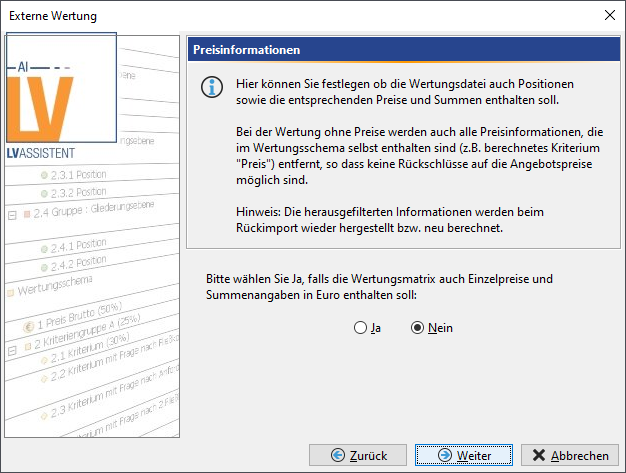
Task: Close the Externe Wertung dialog
Action: point(610,15)
